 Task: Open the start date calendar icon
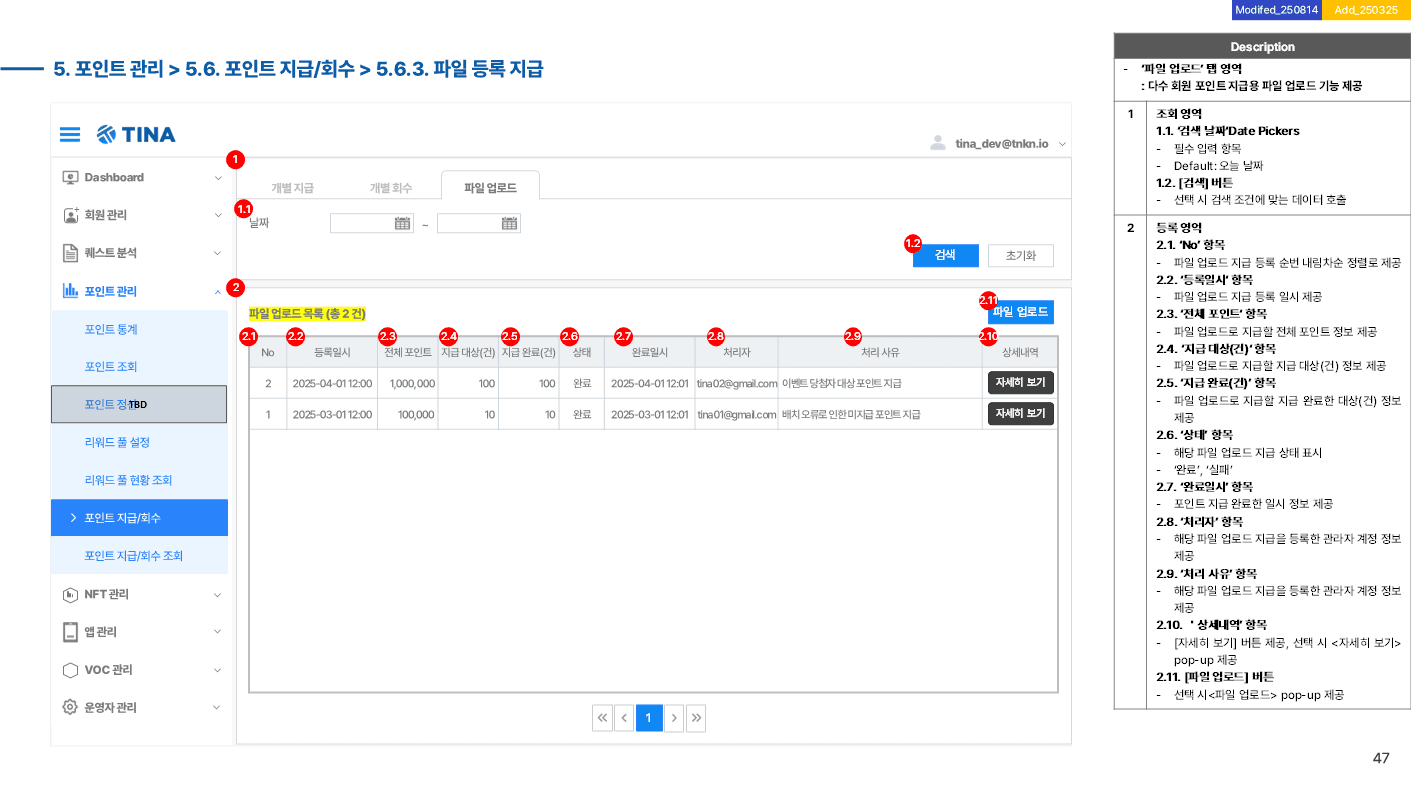click(402, 224)
